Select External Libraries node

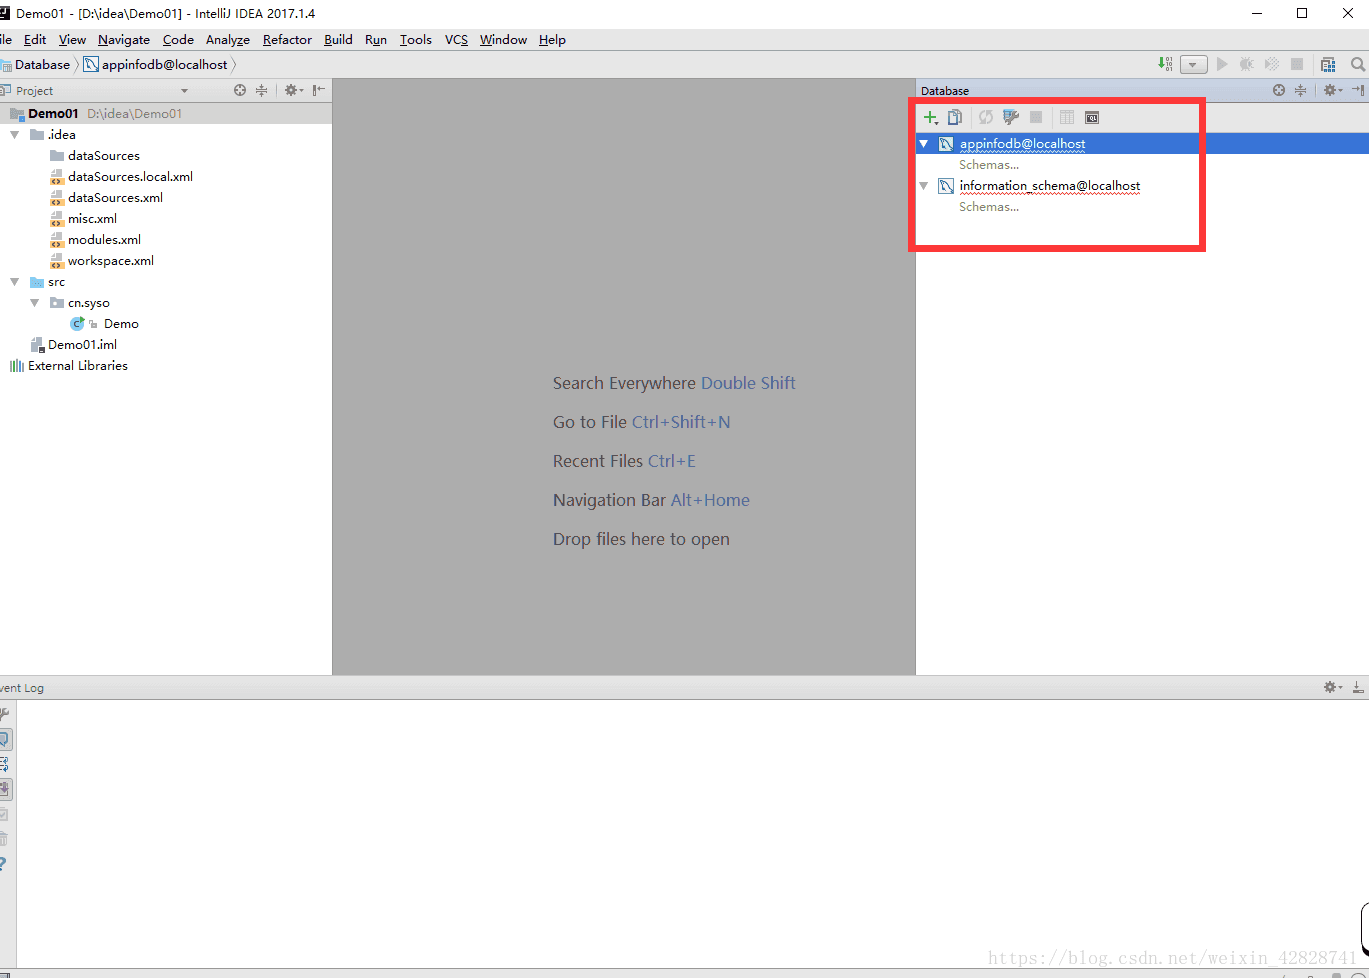[x=78, y=366]
